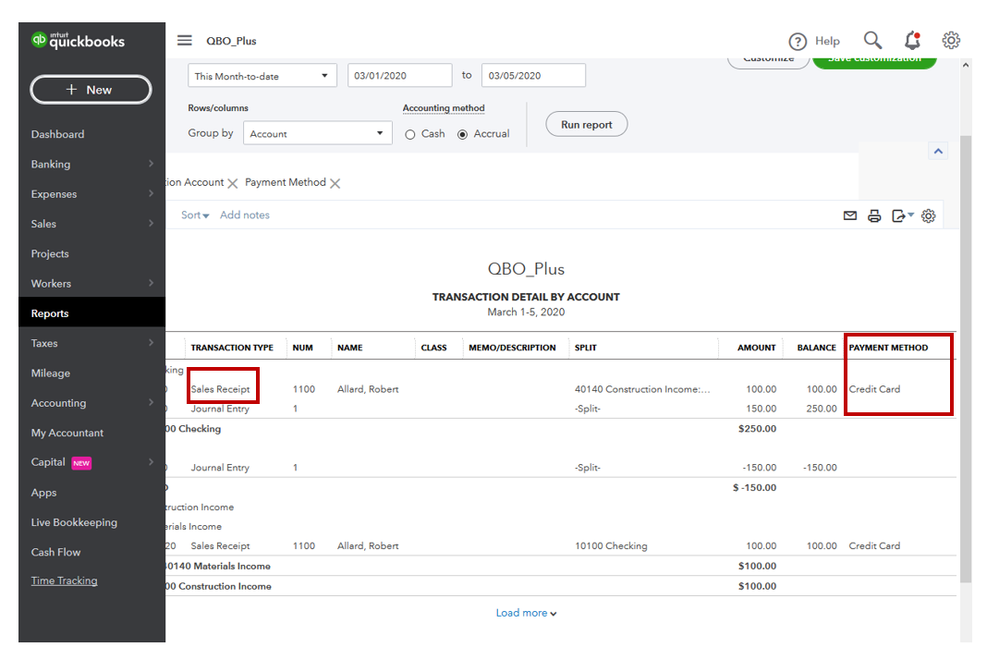
Task: Open the Sales Receipt under Checking
Action: click(x=220, y=389)
